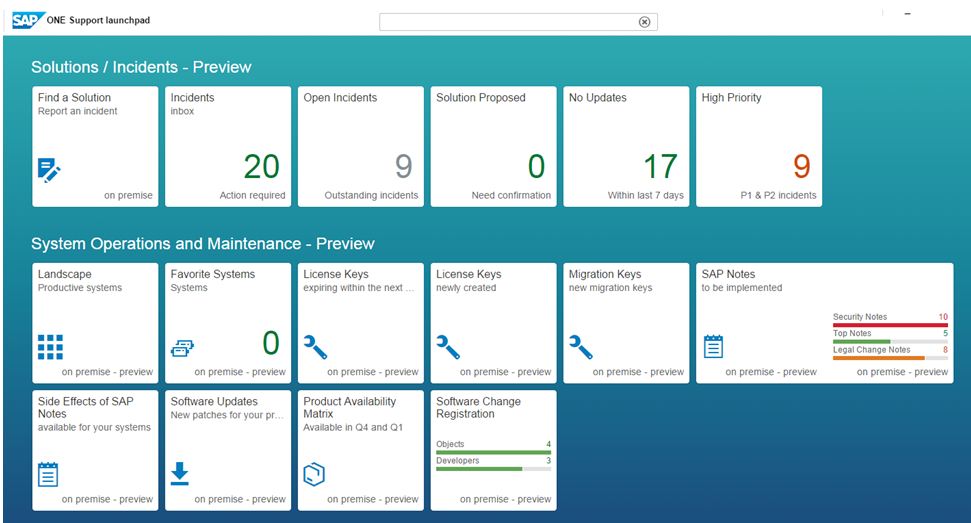Click wrench icon on Migration Keys tile
Screen dimensions: 971x523
[581, 346]
